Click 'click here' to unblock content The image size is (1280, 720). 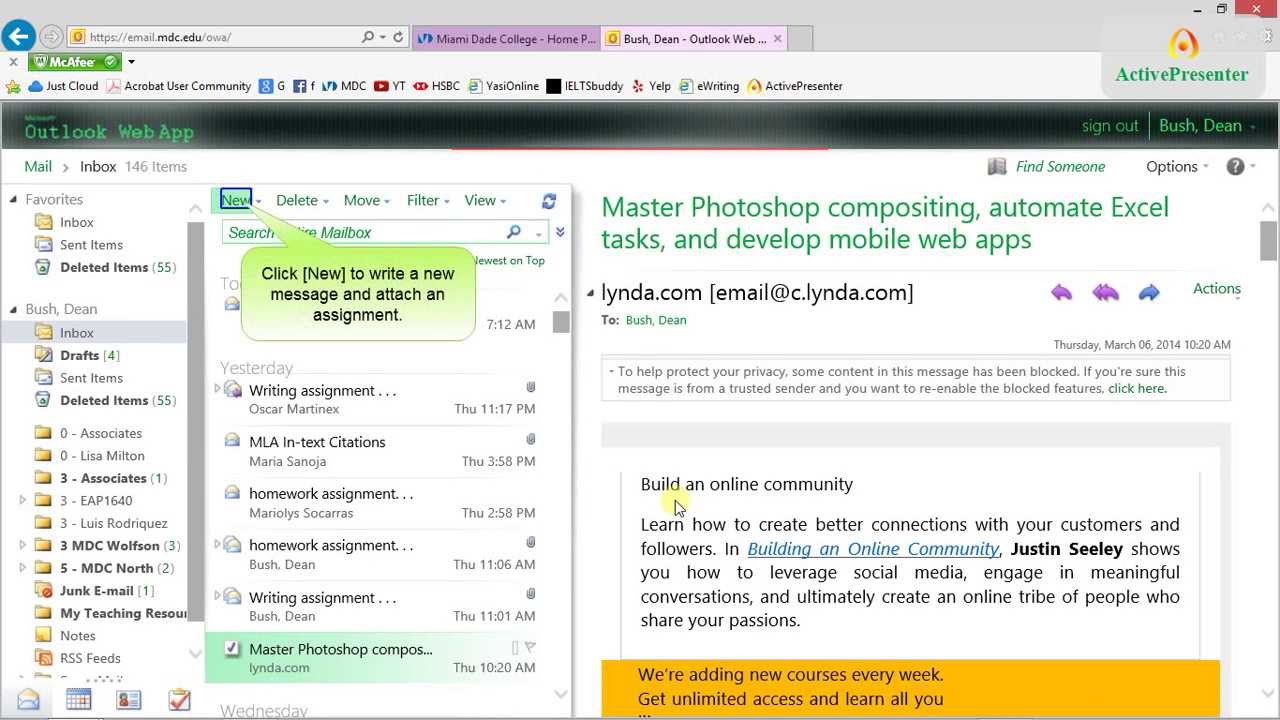pos(1136,388)
